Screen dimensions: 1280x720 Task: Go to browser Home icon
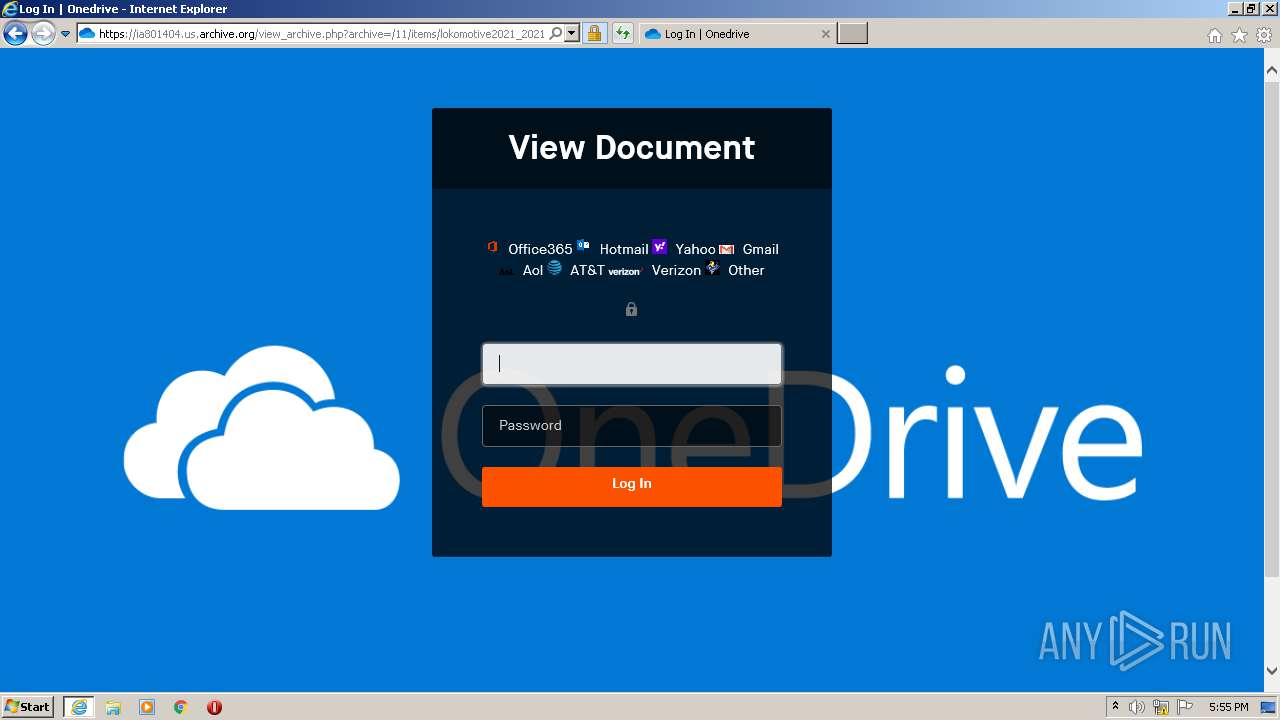pyautogui.click(x=1214, y=35)
